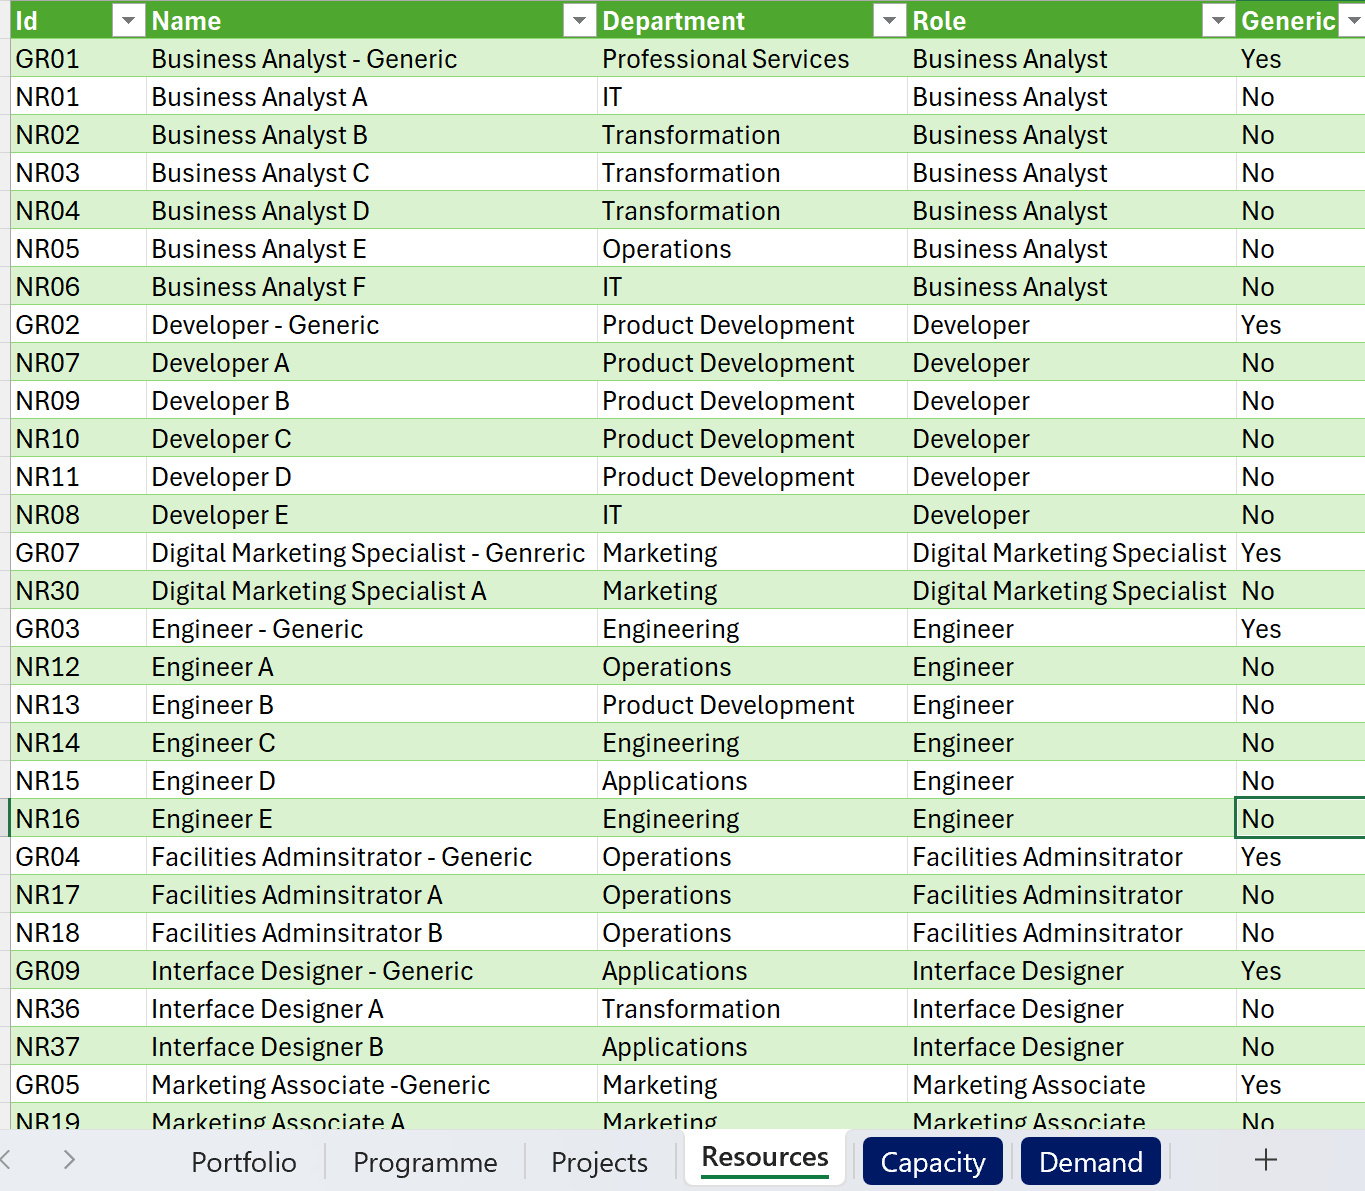
Task: Open the Demand sheet
Action: [1091, 1161]
